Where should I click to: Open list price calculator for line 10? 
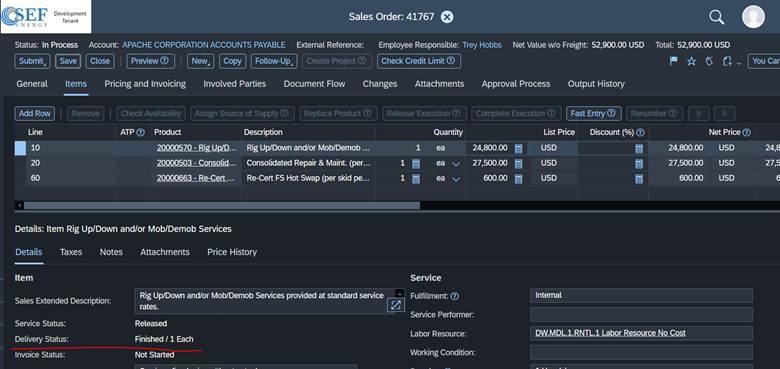(x=518, y=148)
